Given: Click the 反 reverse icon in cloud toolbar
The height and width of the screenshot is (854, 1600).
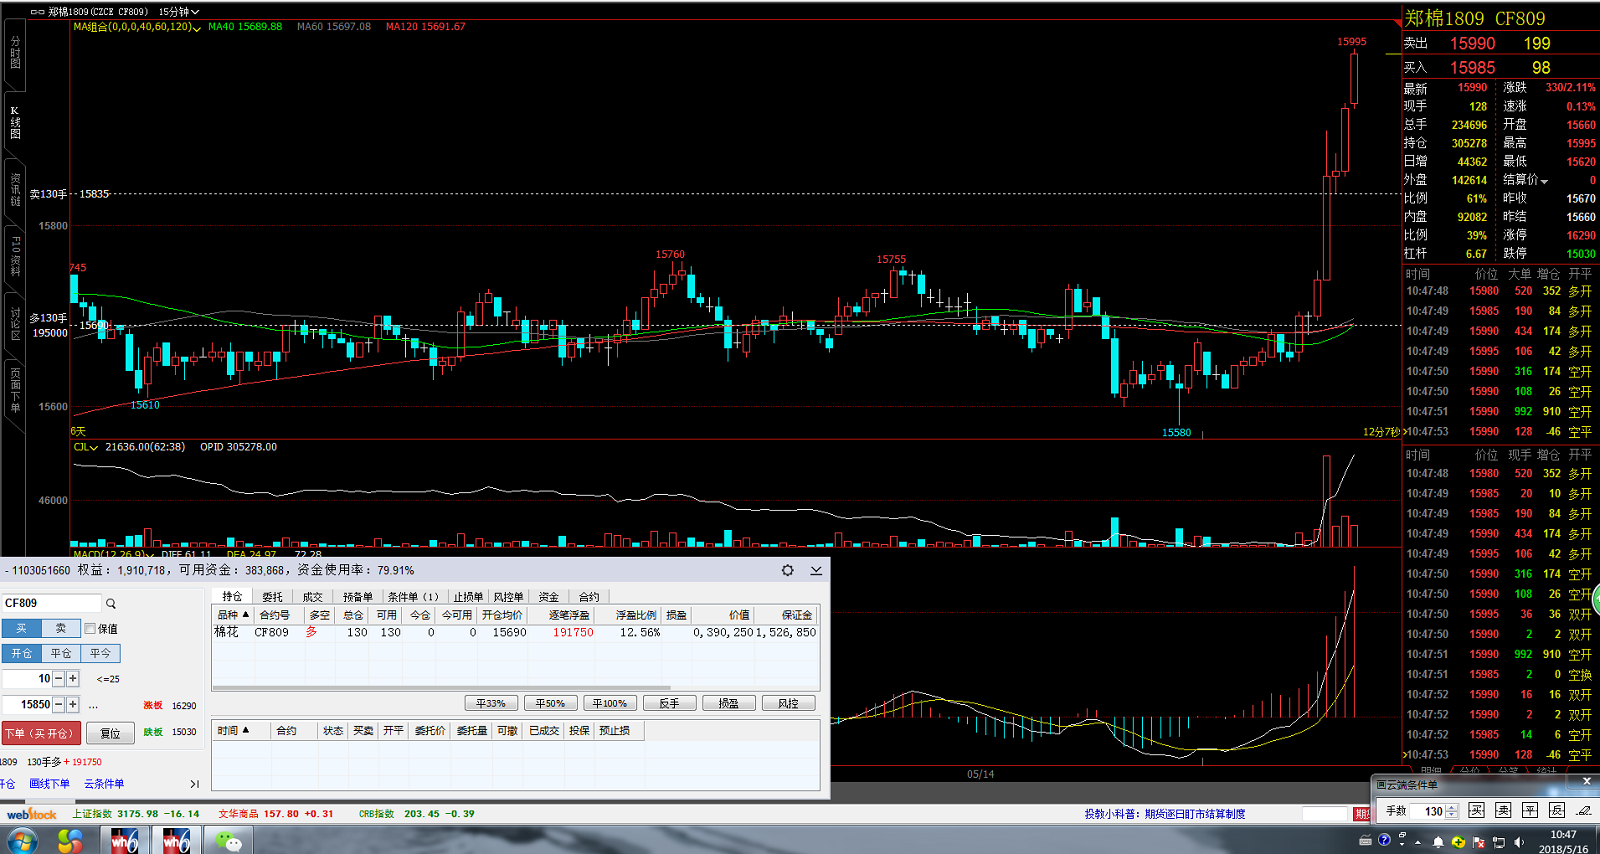Looking at the screenshot, I should (x=1557, y=810).
